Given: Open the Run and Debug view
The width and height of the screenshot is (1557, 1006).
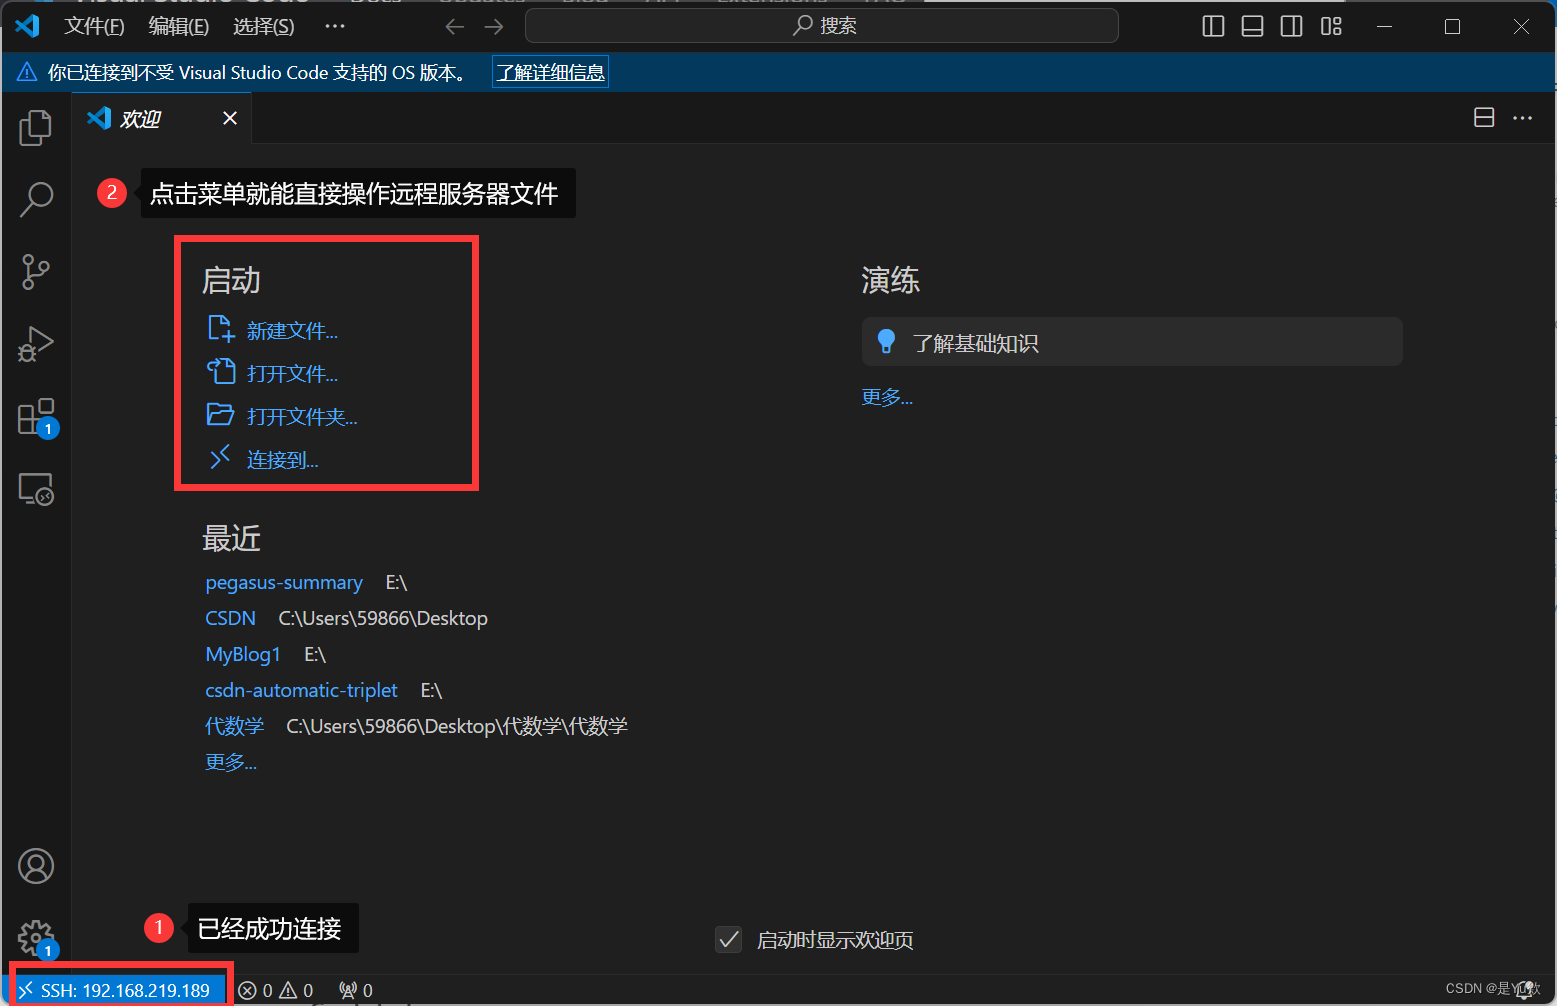Looking at the screenshot, I should [36, 344].
